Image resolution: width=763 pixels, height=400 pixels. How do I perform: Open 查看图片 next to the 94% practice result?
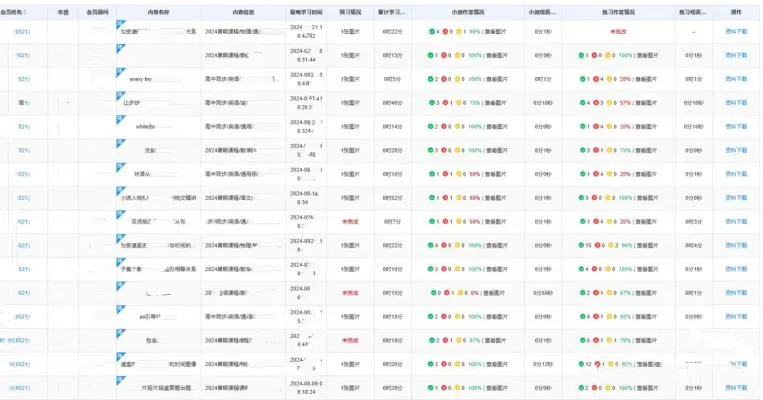(648, 245)
